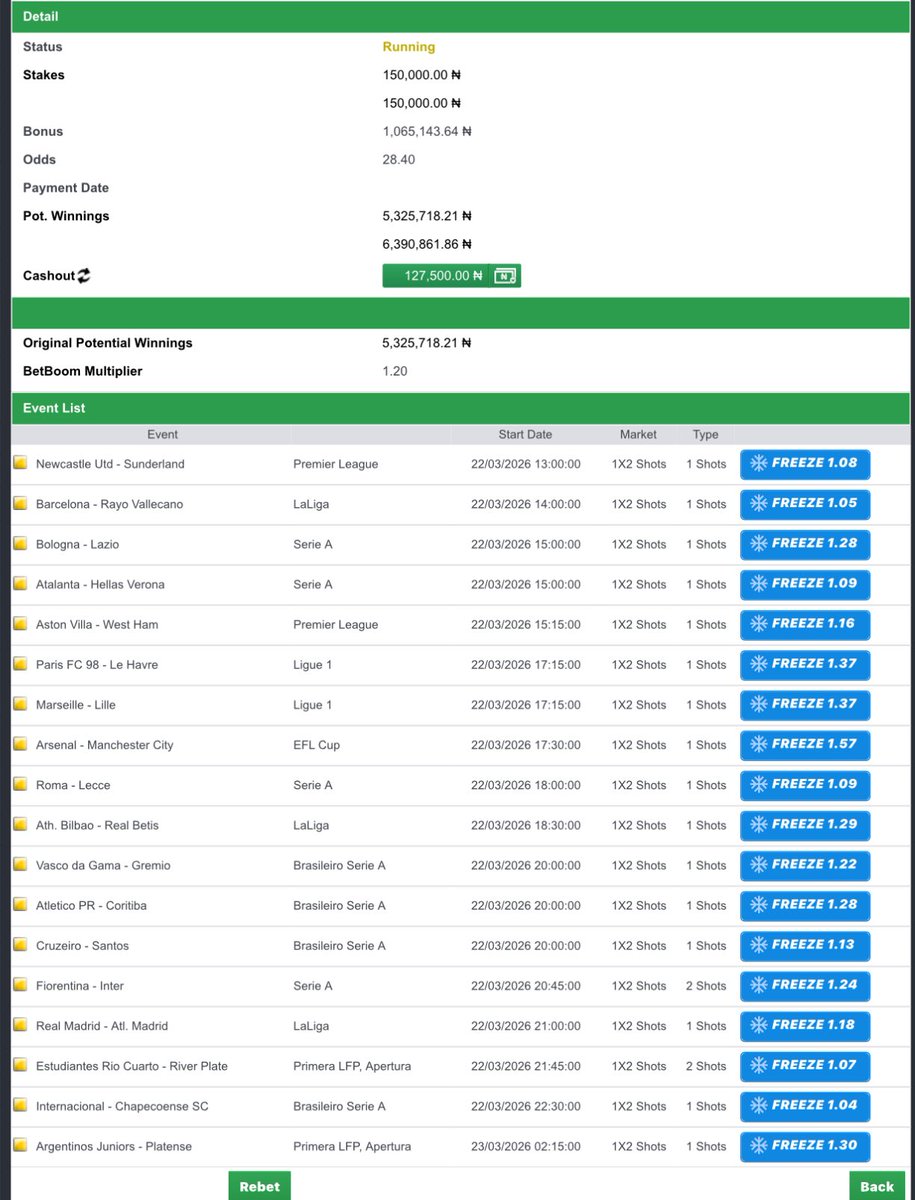This screenshot has width=915, height=1200.
Task: Click yellow status icon for Arsenal - Manchester City
Action: (x=20, y=744)
